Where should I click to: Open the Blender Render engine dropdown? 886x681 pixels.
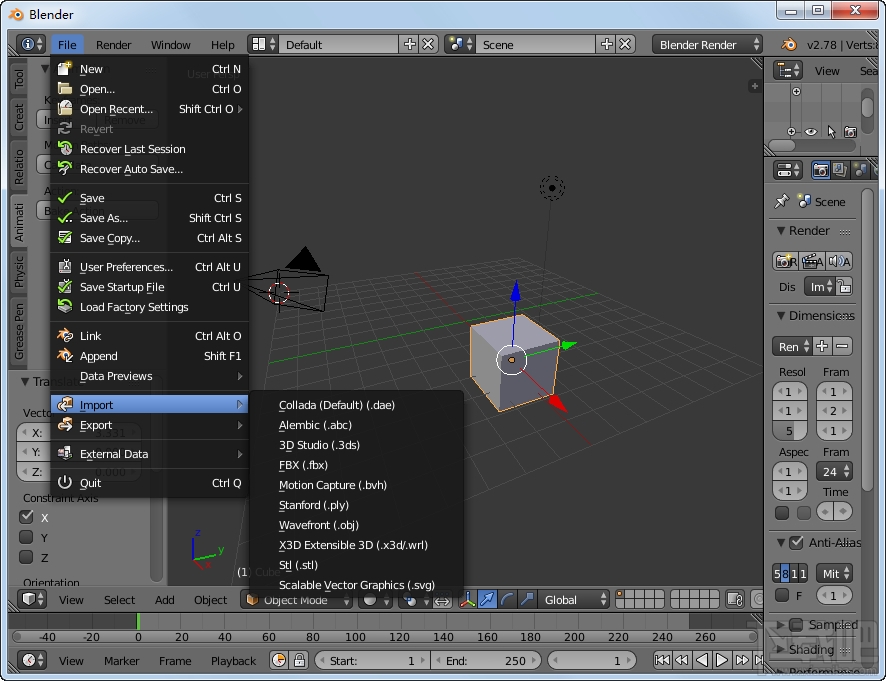coord(707,44)
